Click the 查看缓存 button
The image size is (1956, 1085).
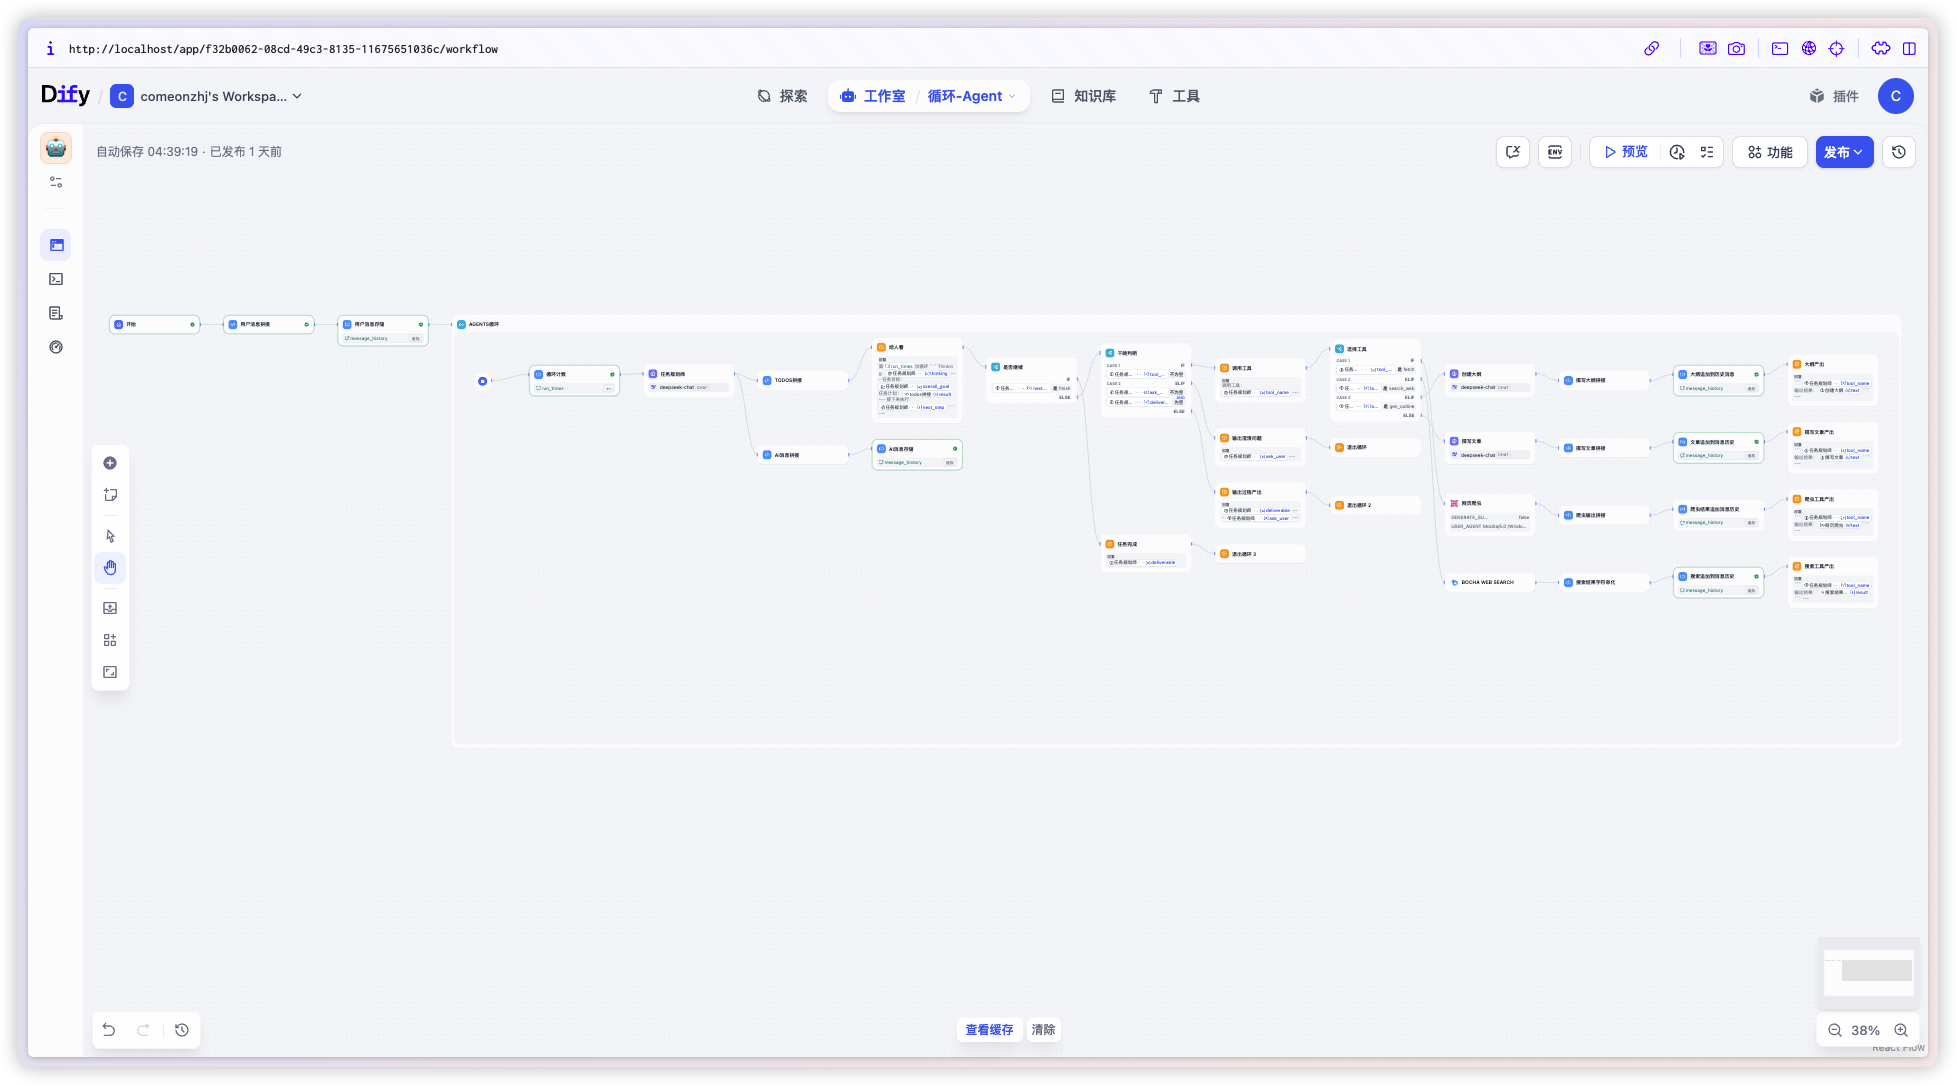[988, 1029]
